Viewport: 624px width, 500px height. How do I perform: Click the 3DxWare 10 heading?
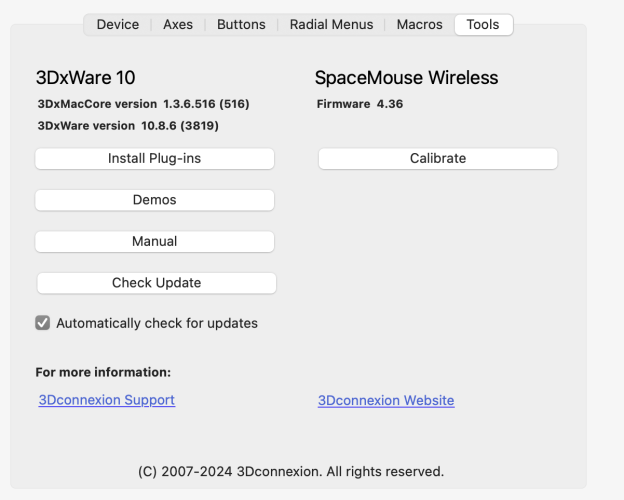[x=85, y=78]
